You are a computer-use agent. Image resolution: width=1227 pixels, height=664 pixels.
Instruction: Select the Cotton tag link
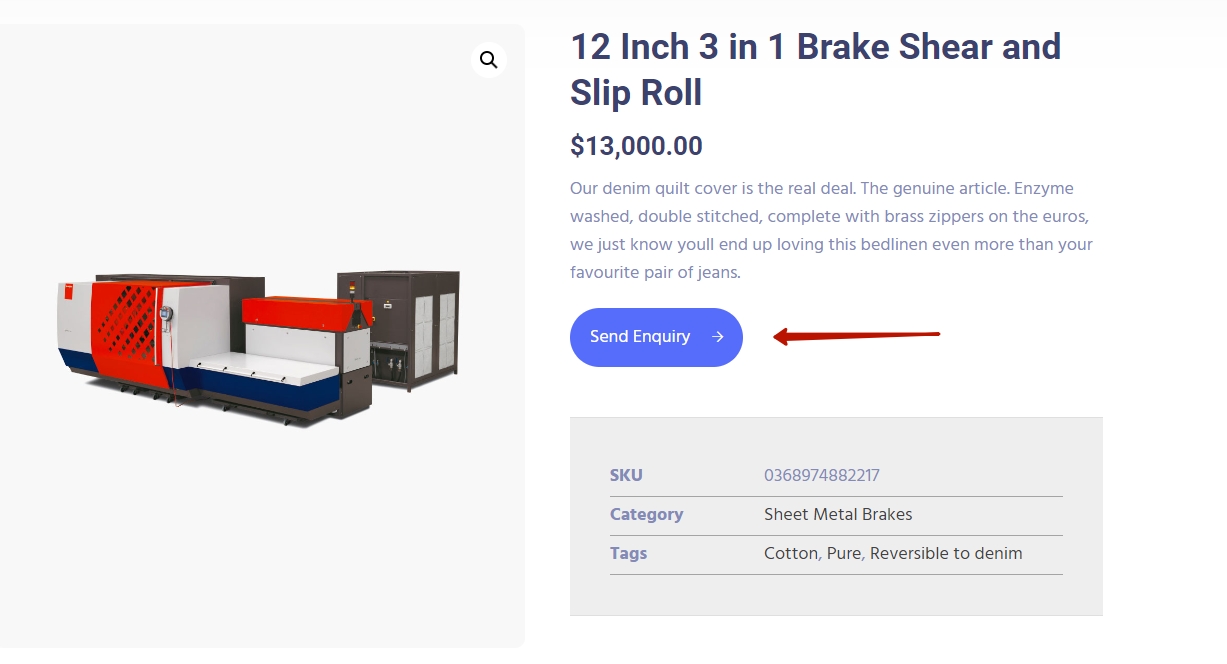pyautogui.click(x=790, y=554)
